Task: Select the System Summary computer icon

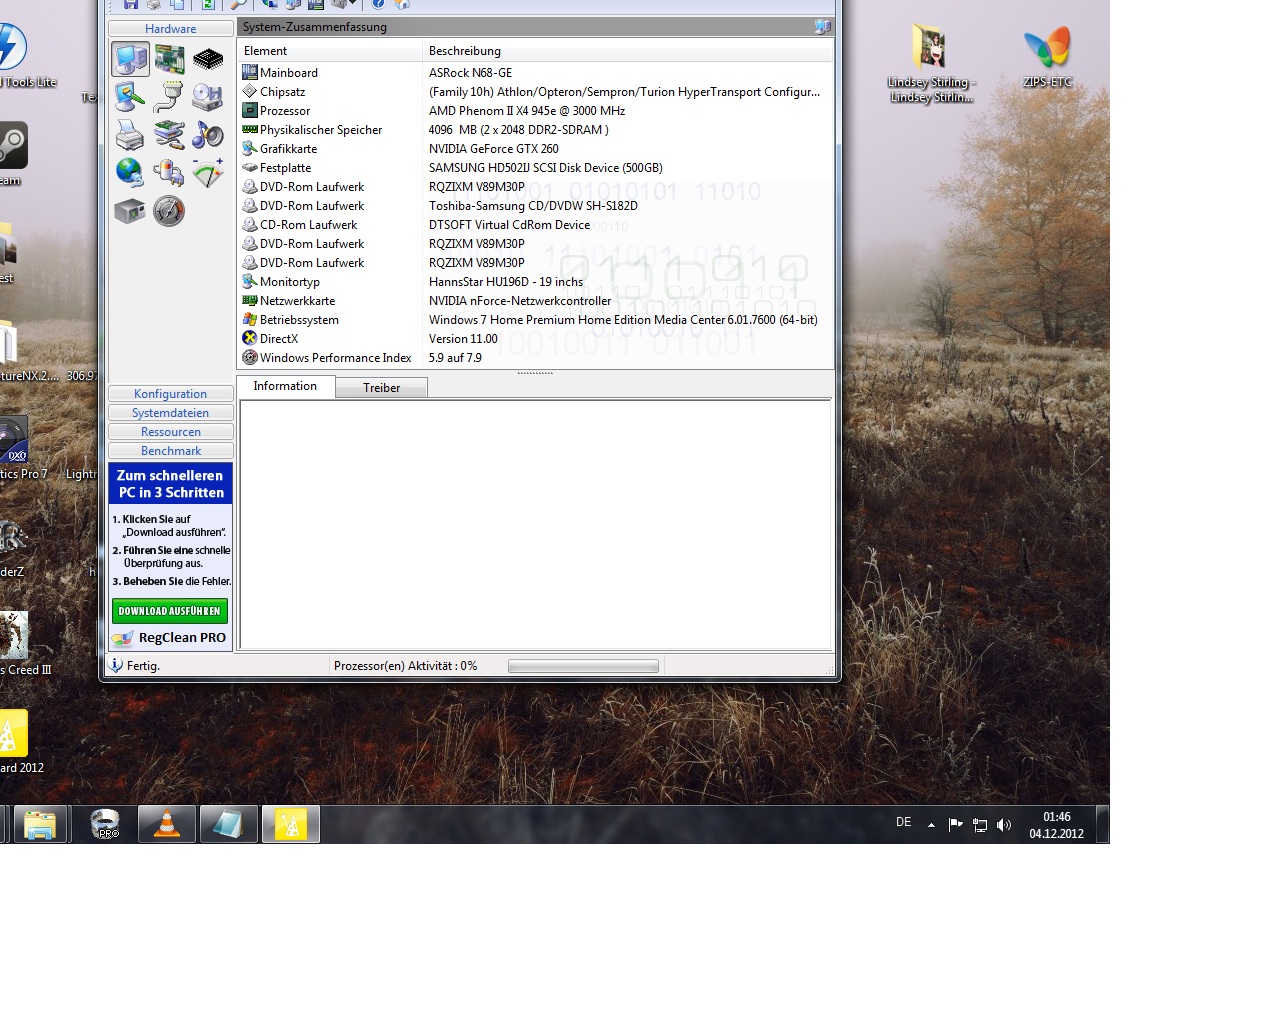Action: pyautogui.click(x=130, y=59)
